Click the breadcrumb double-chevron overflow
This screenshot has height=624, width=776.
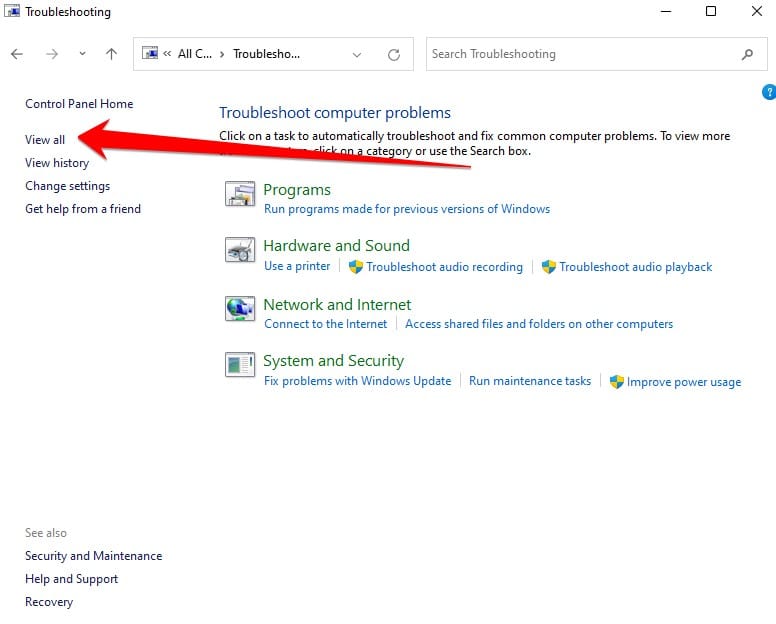pyautogui.click(x=167, y=54)
